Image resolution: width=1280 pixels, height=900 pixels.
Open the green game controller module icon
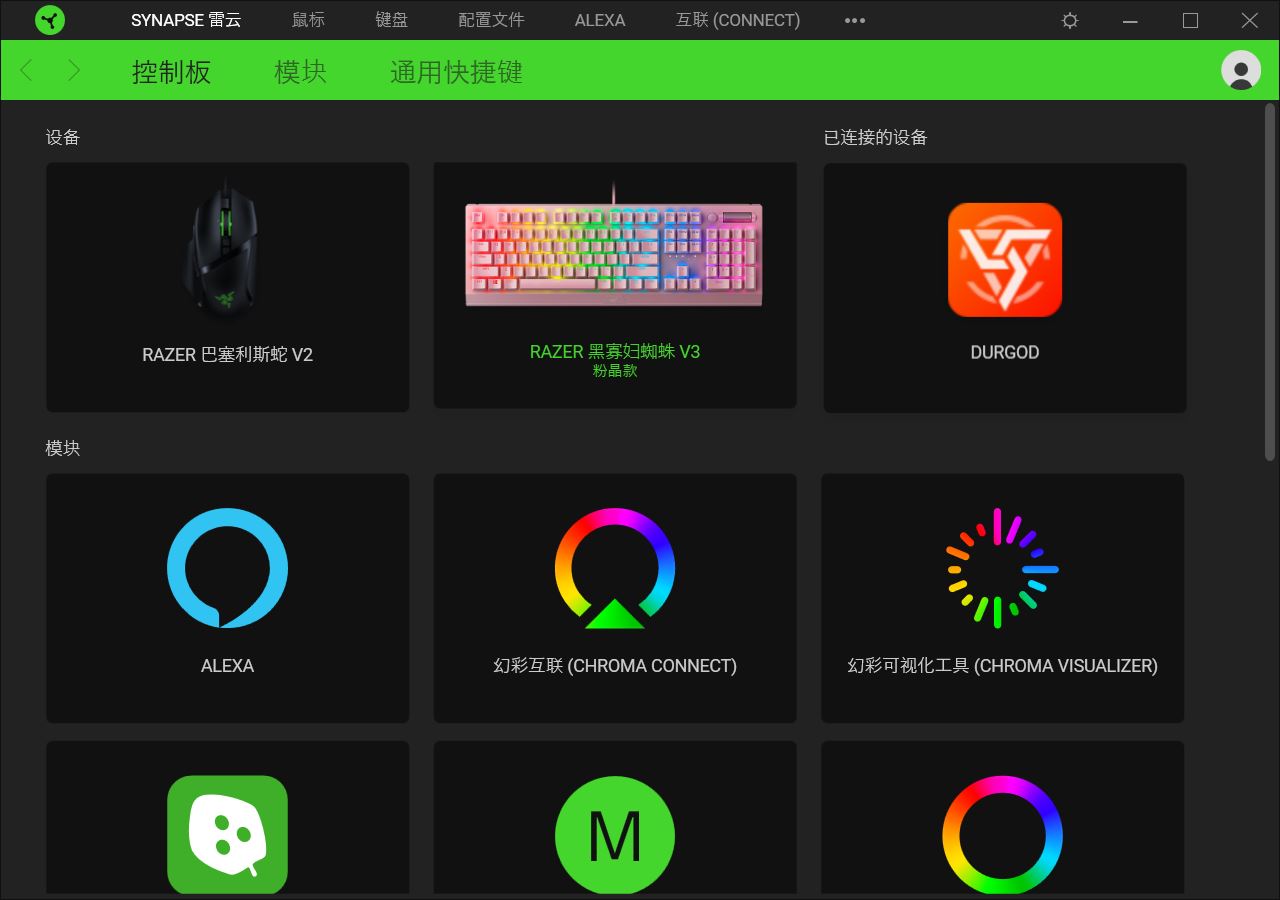[x=227, y=834]
